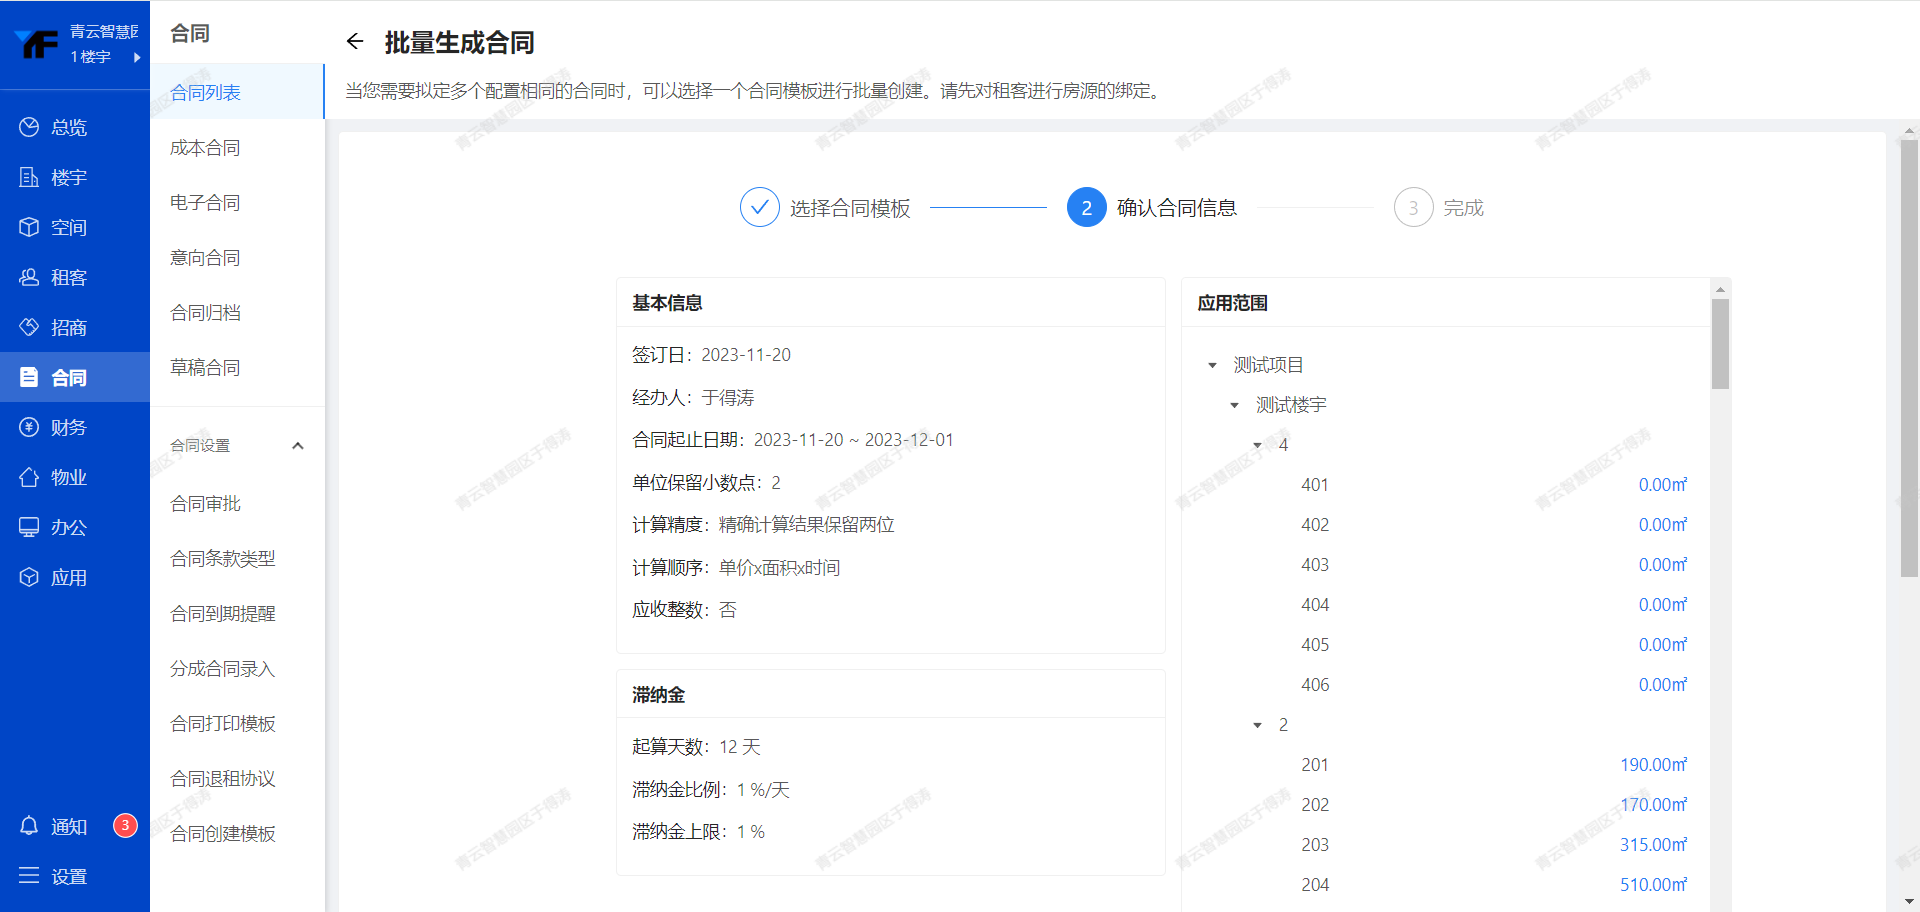
Task: Open the 物业 house icon in sidebar
Action: [x=29, y=477]
